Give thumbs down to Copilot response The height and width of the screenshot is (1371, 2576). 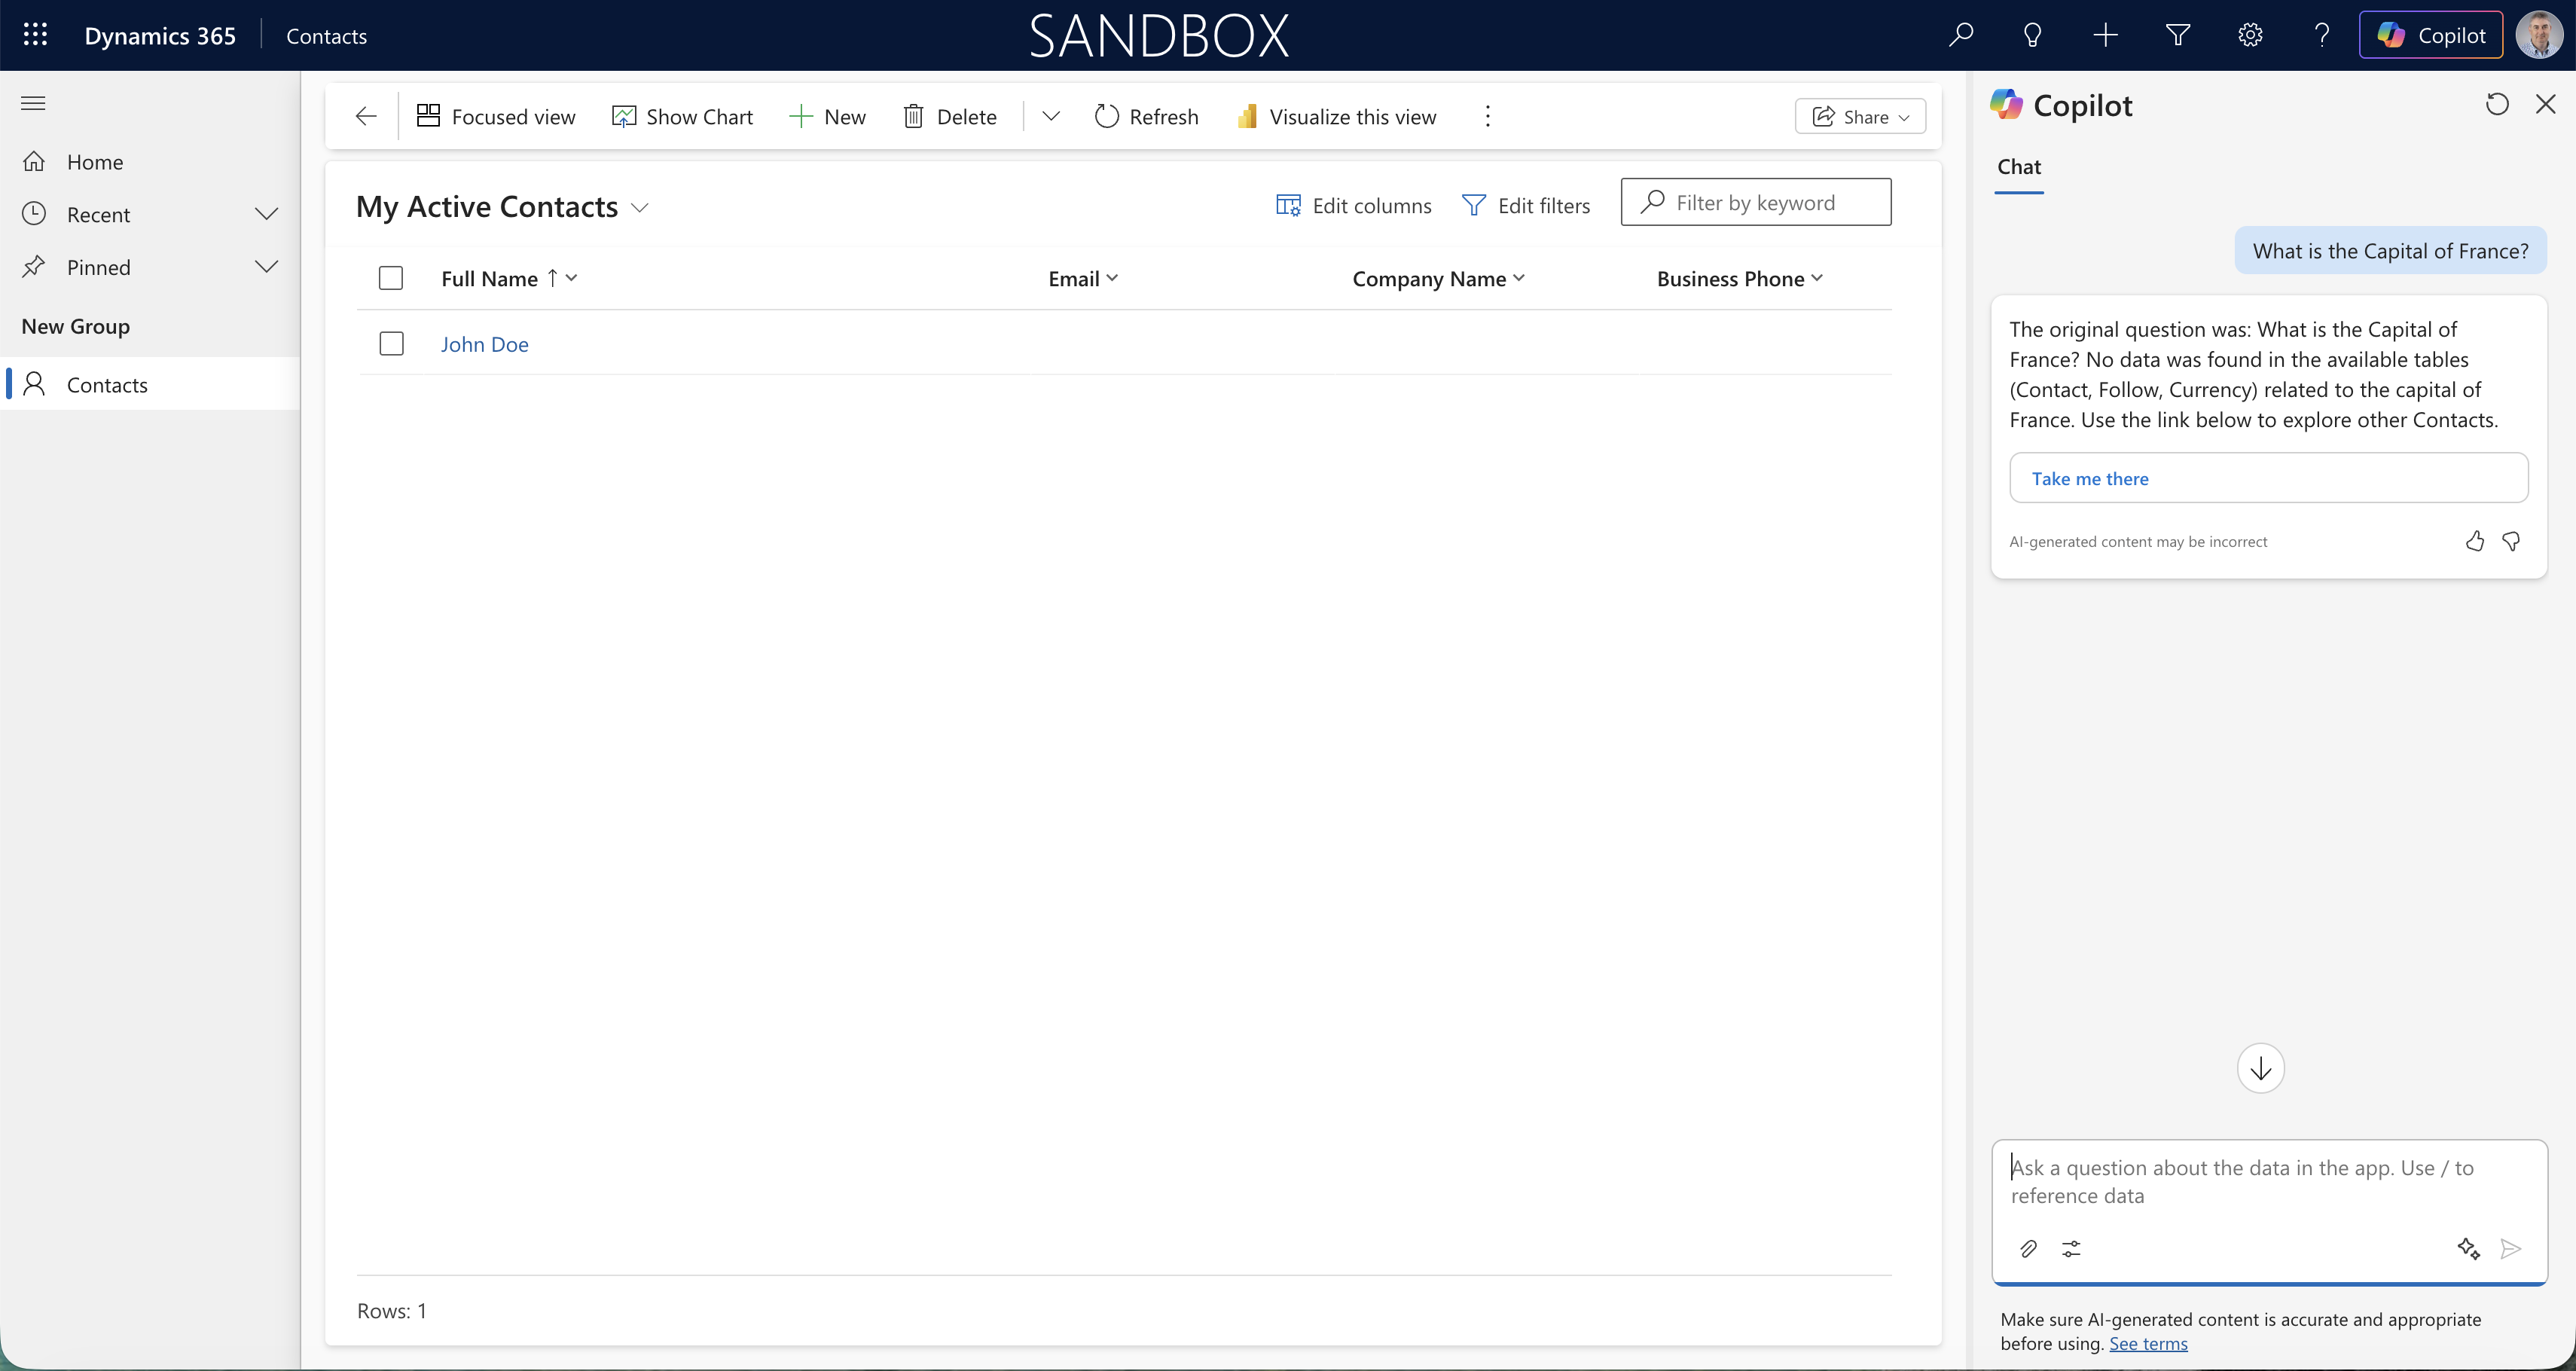pos(2511,542)
